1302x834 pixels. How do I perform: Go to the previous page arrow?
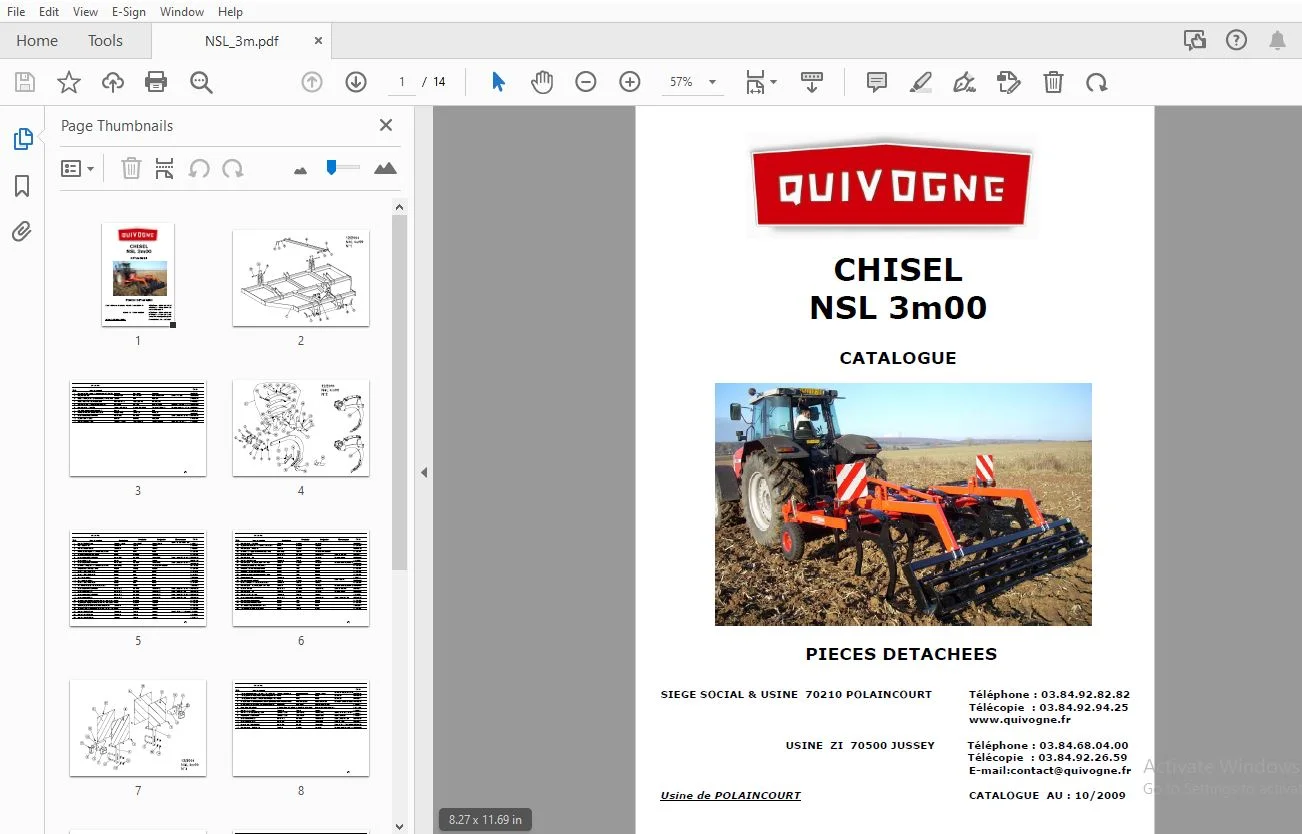click(x=312, y=82)
